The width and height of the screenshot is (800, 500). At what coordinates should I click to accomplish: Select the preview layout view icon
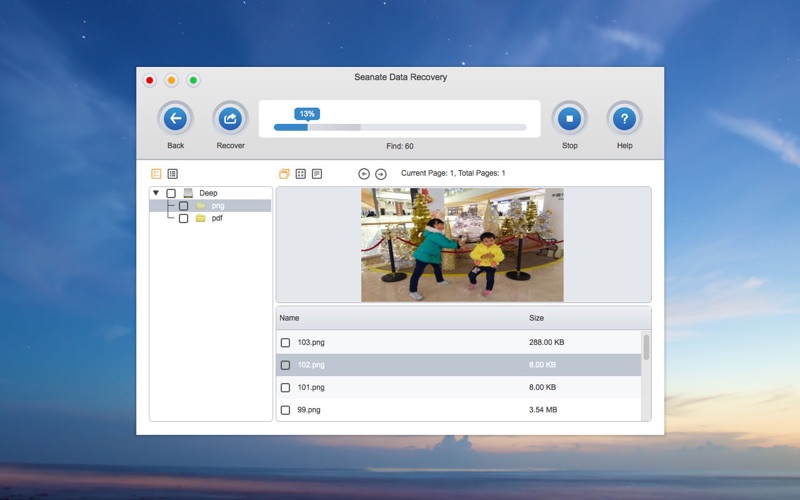point(284,174)
